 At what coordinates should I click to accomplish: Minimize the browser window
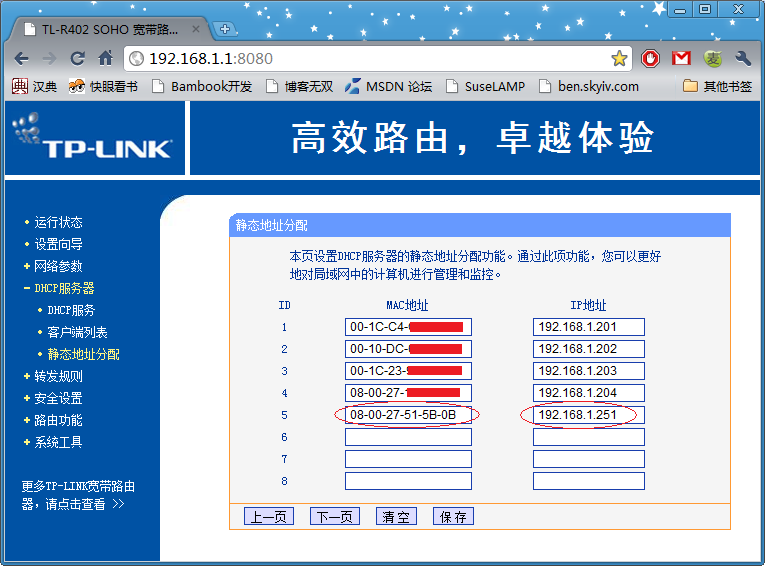(x=681, y=9)
